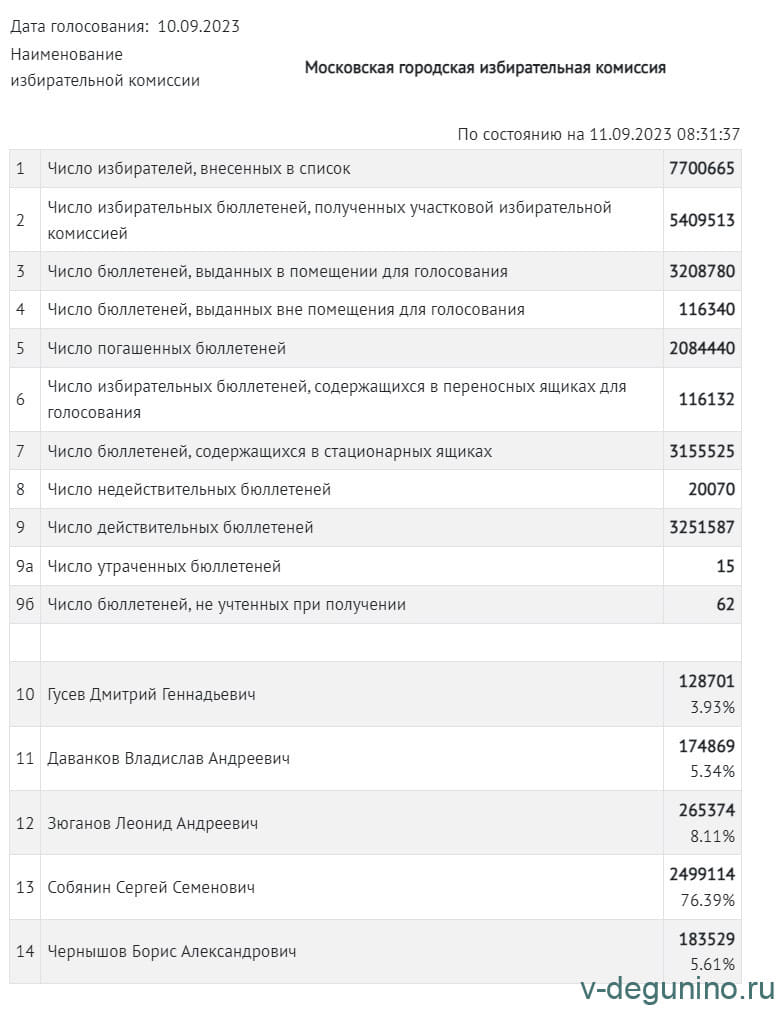Click row Число недействительных бюллетеней

click(189, 490)
